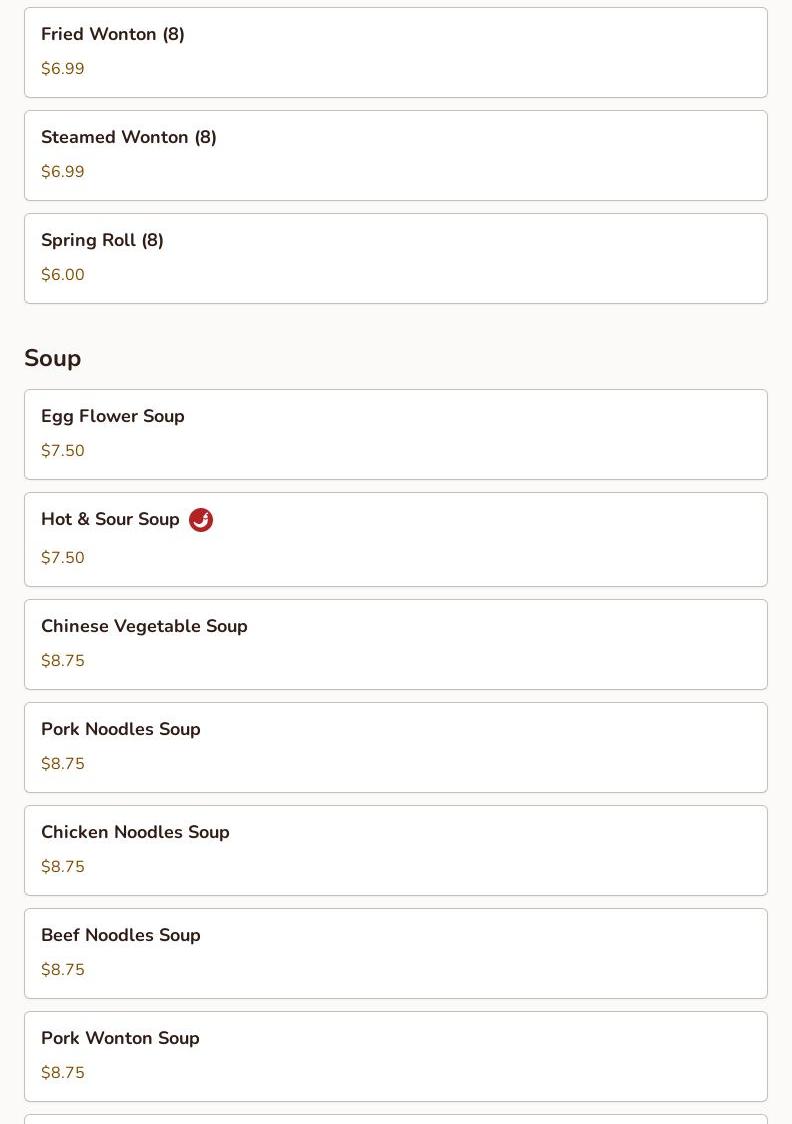The width and height of the screenshot is (792, 1124).
Task: Click the $6.00 Spring Roll price
Action: pyautogui.click(x=63, y=275)
